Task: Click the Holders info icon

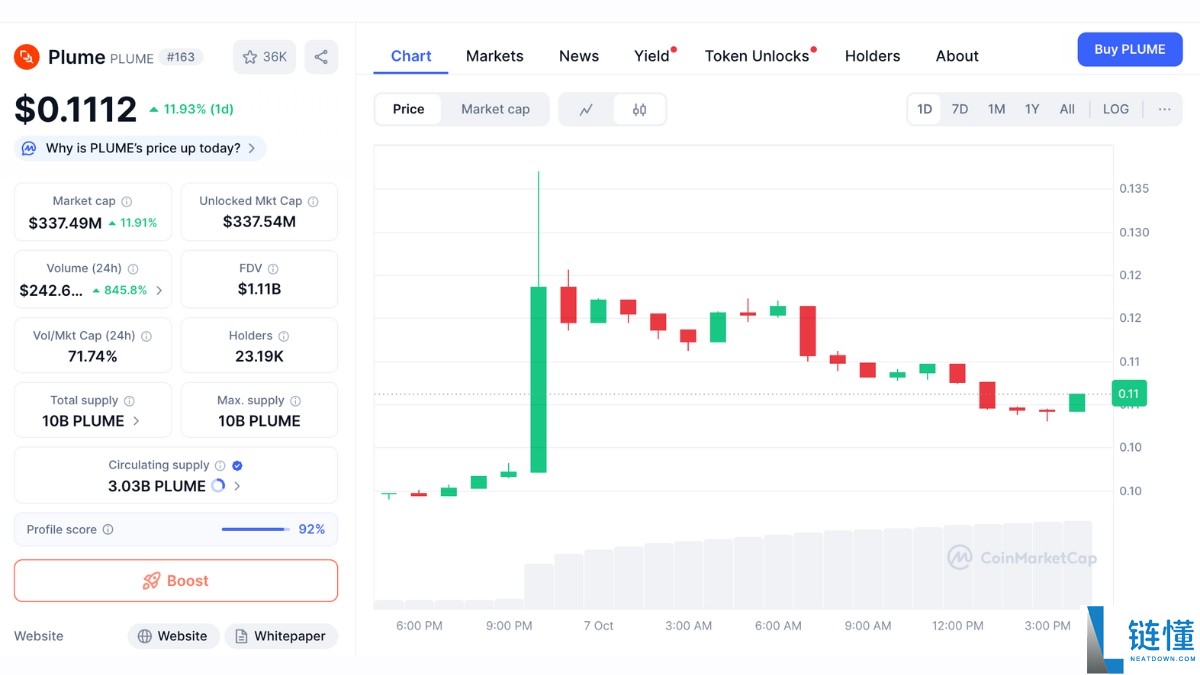Action: pyautogui.click(x=284, y=337)
